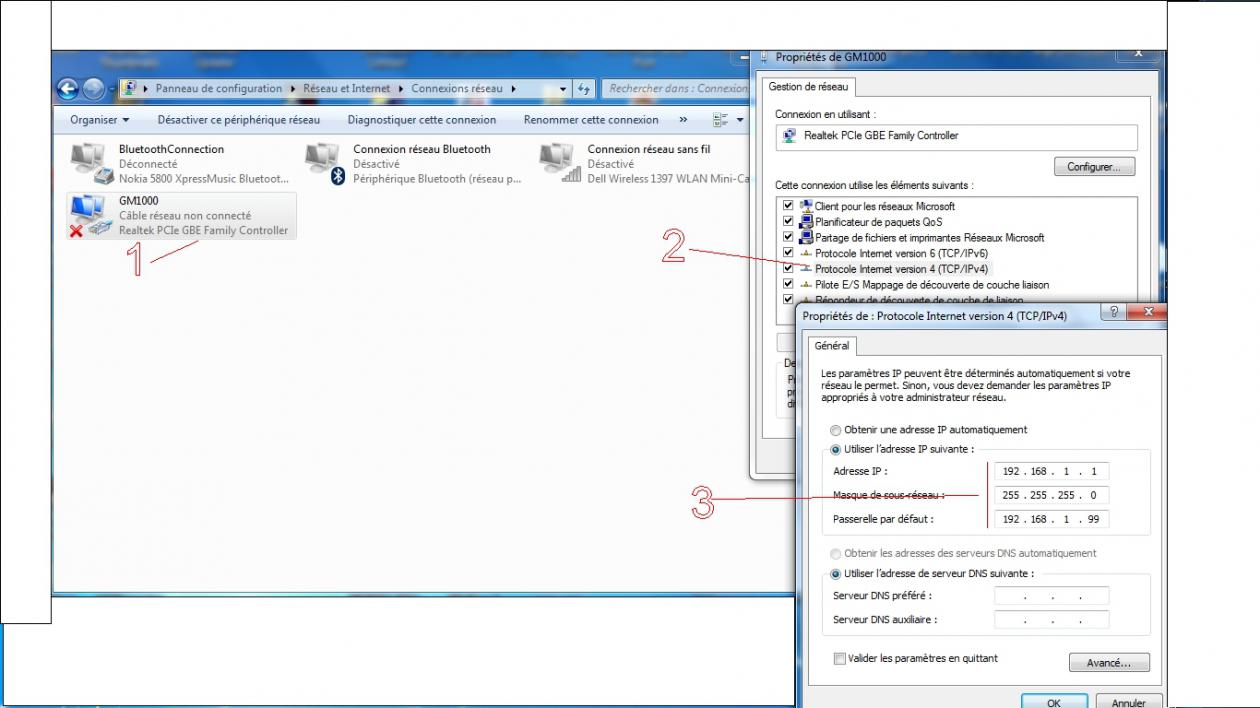Toggle Protocole Internet version 4 checkbox
The image size is (1260, 708).
pyautogui.click(x=788, y=269)
